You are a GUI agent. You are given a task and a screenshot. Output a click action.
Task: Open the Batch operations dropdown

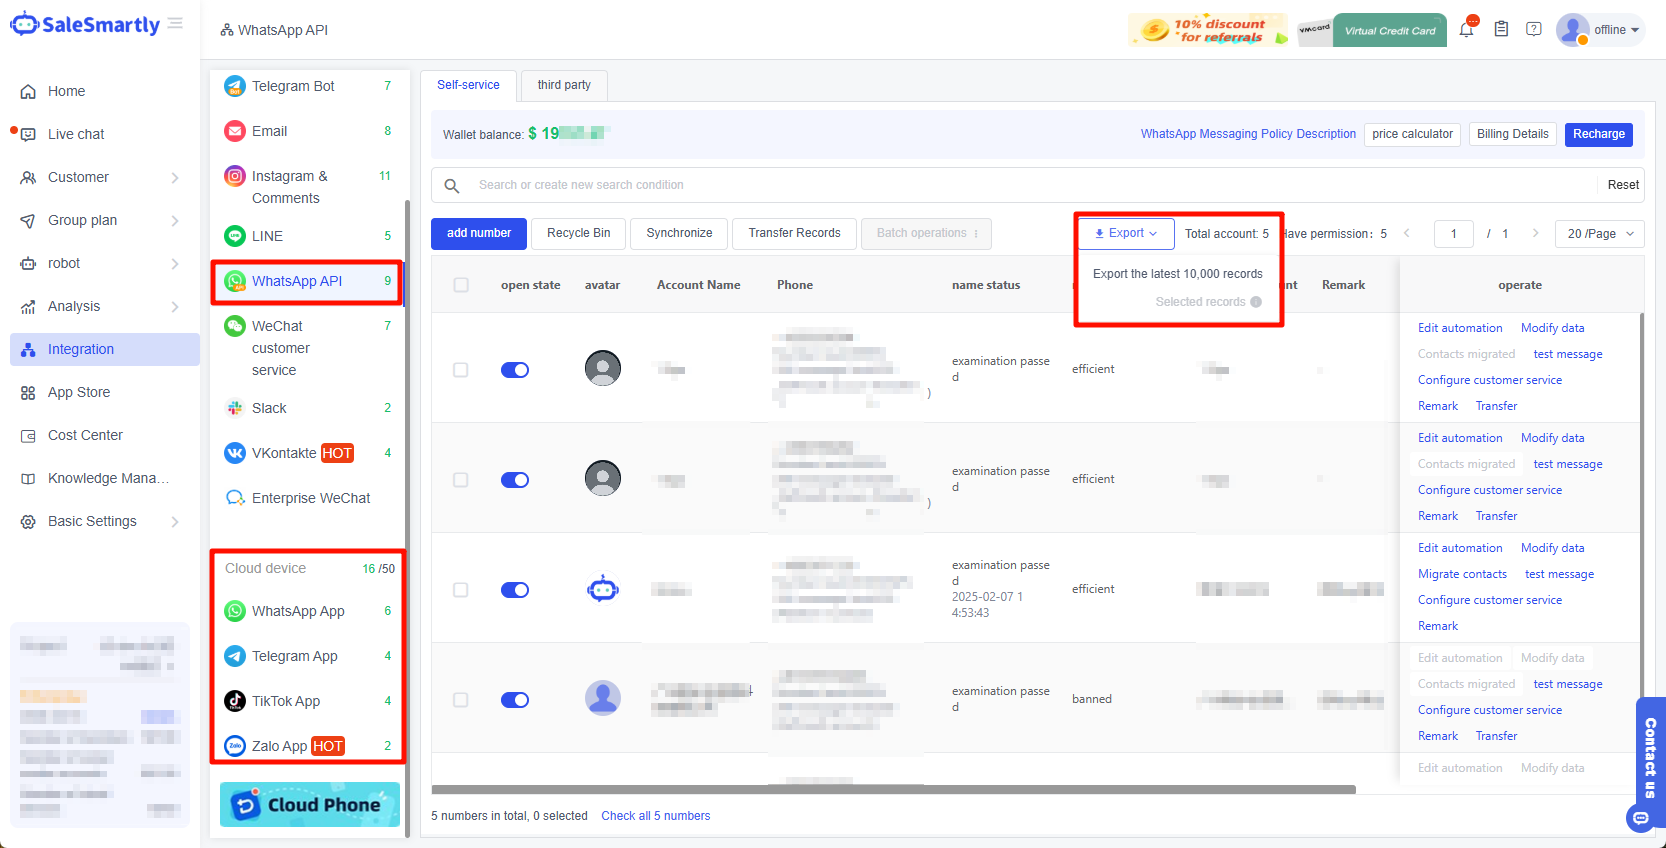[926, 233]
